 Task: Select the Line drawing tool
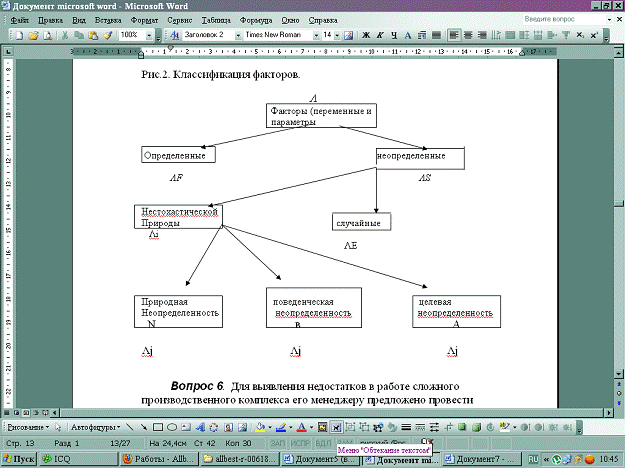pyautogui.click(x=128, y=426)
